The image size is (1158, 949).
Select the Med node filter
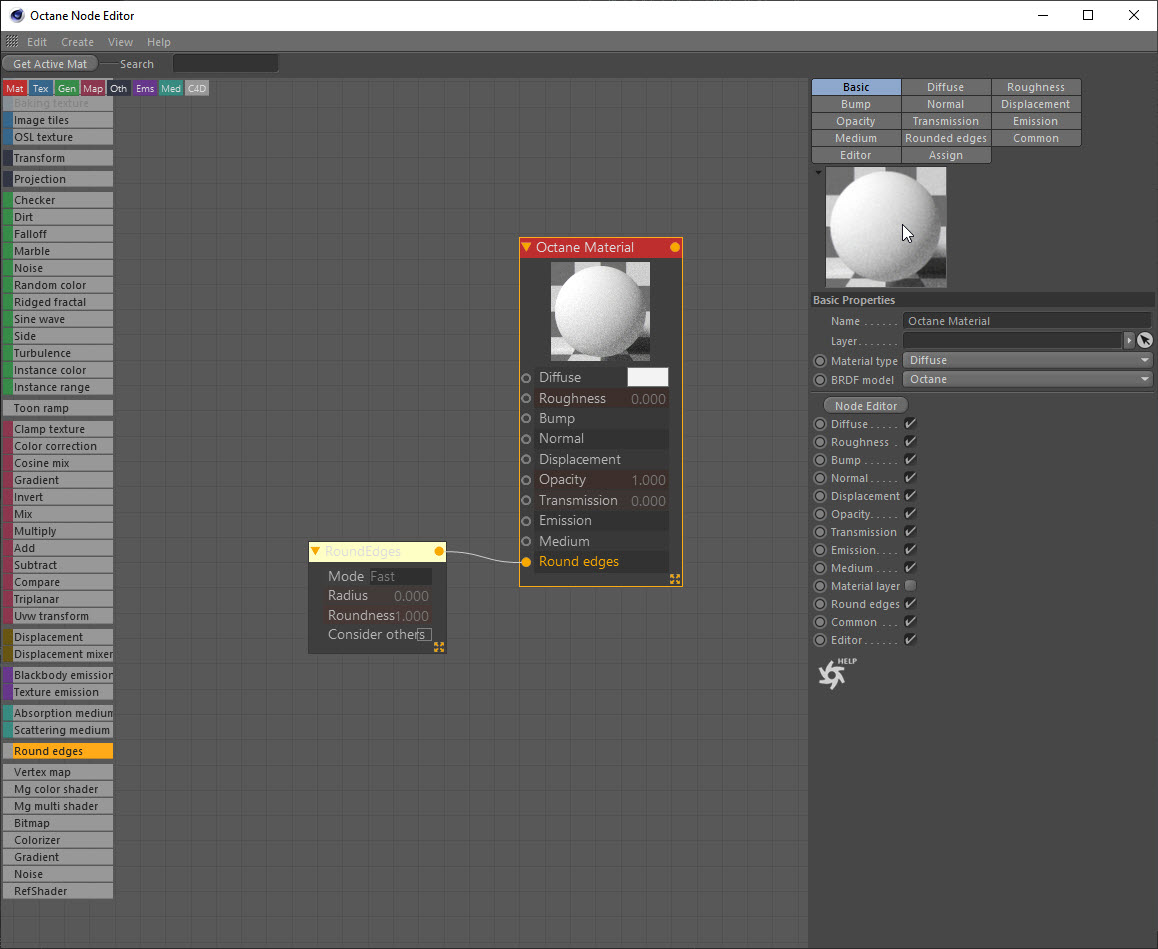(x=171, y=89)
